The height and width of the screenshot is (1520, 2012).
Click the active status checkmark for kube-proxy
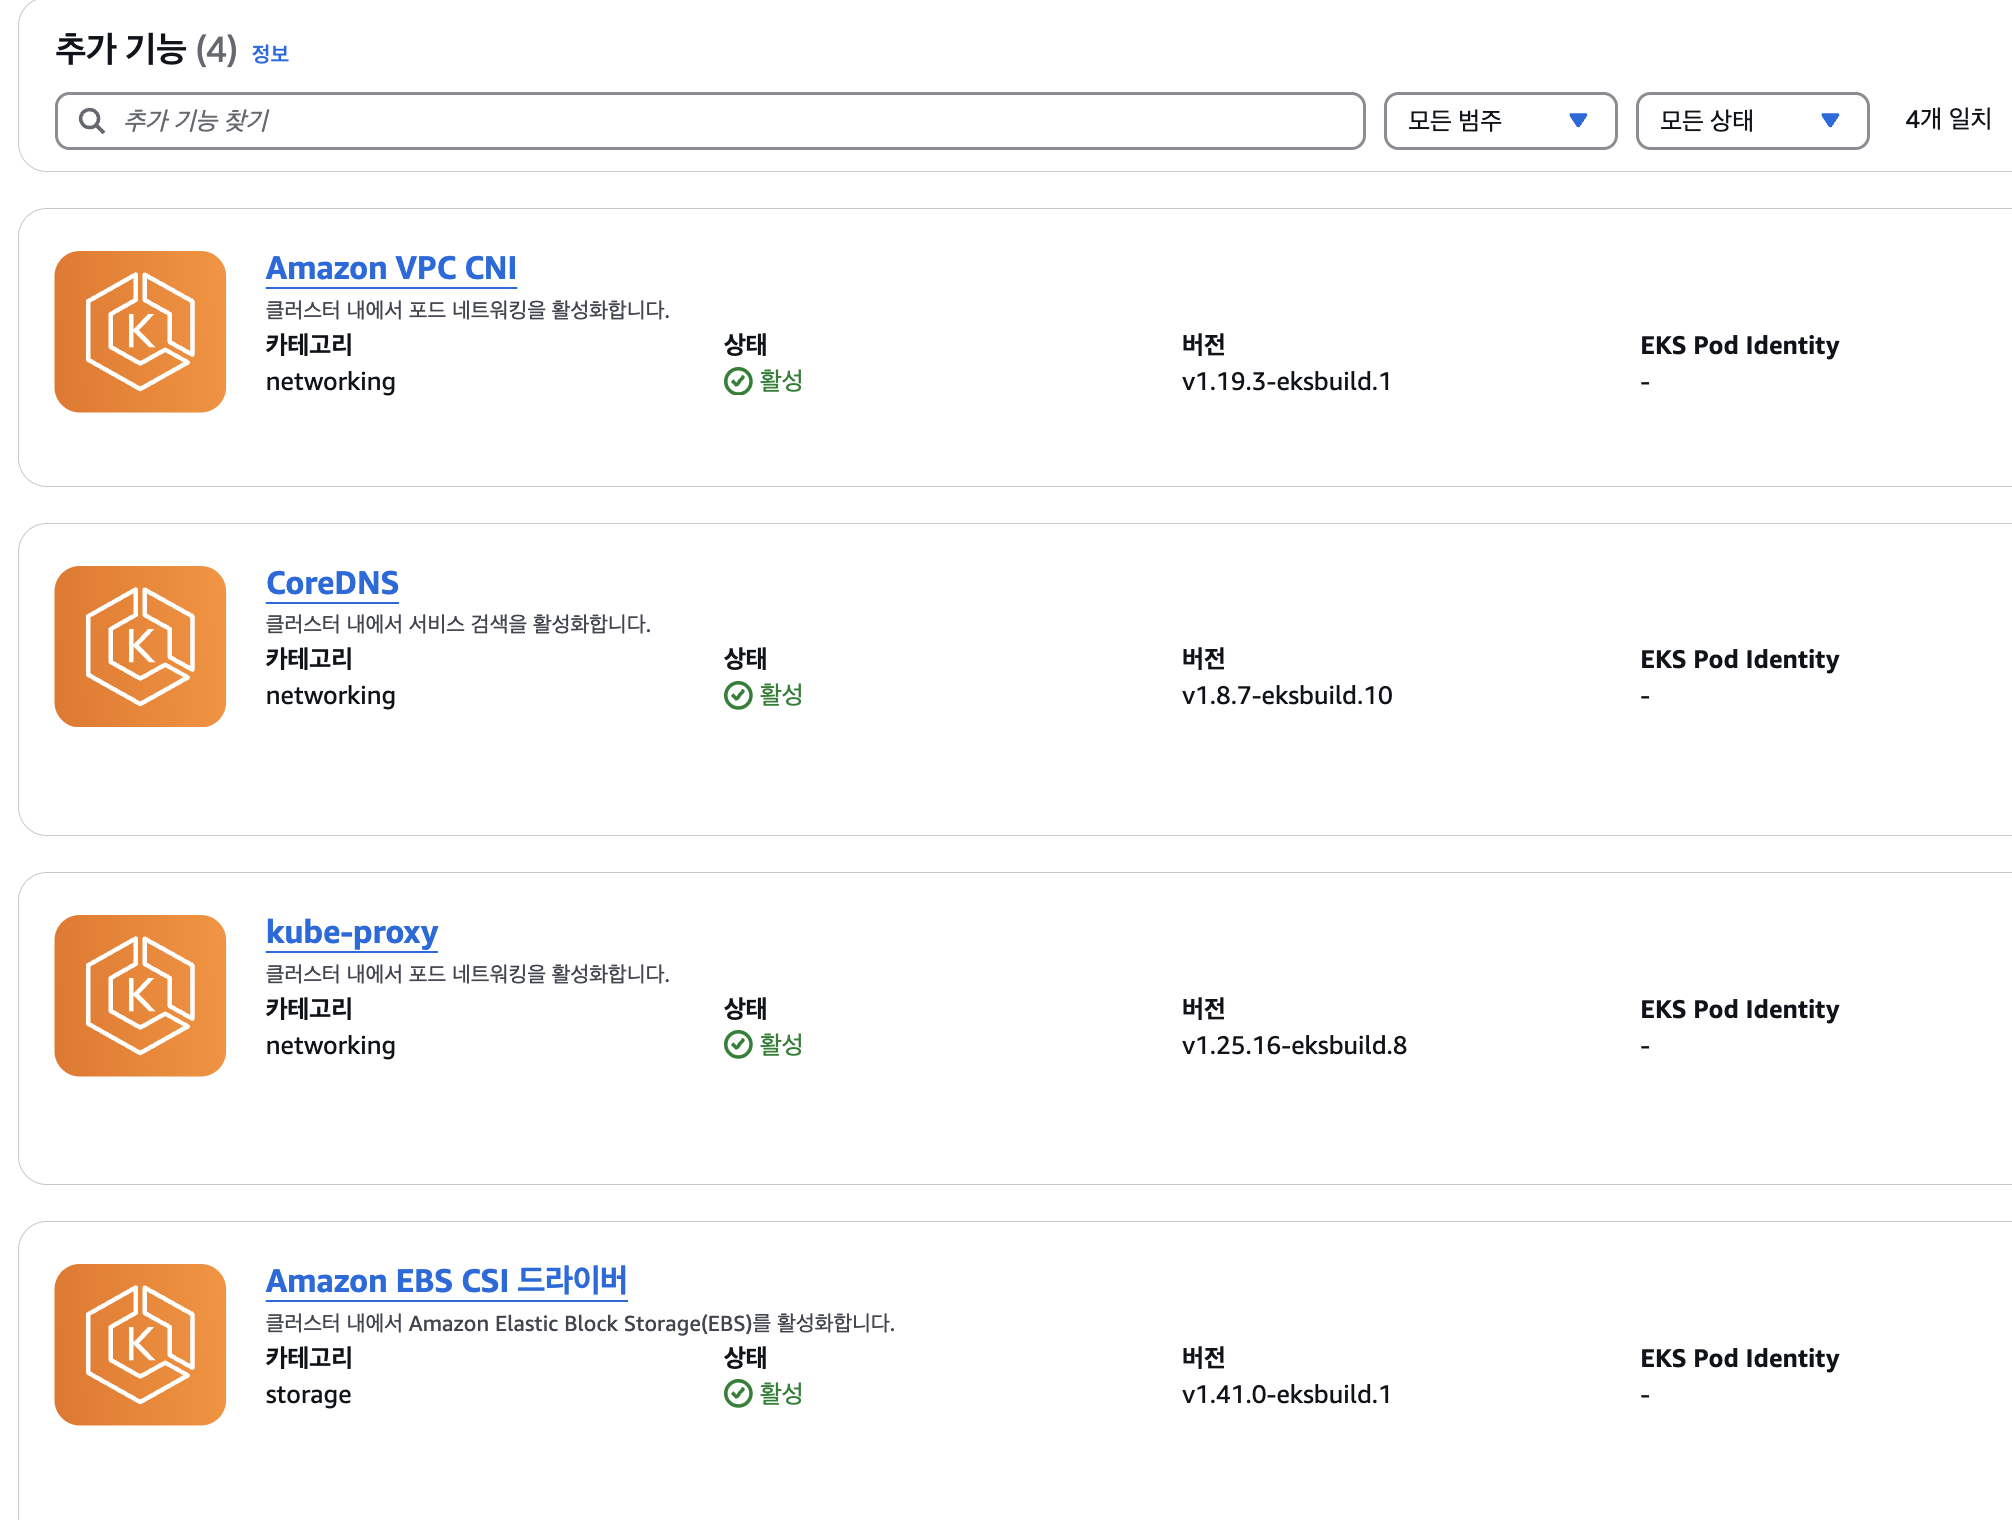pyautogui.click(x=738, y=1045)
